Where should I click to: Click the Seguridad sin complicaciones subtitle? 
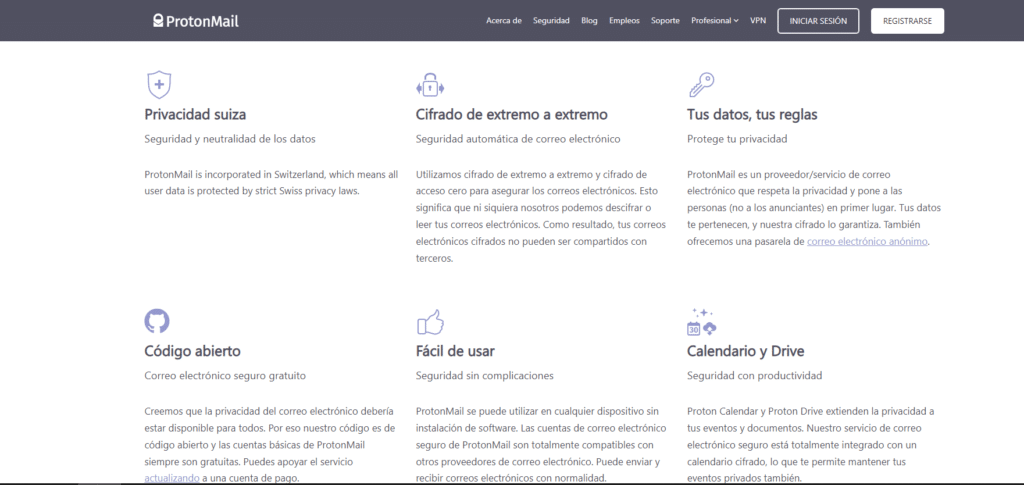pos(485,376)
